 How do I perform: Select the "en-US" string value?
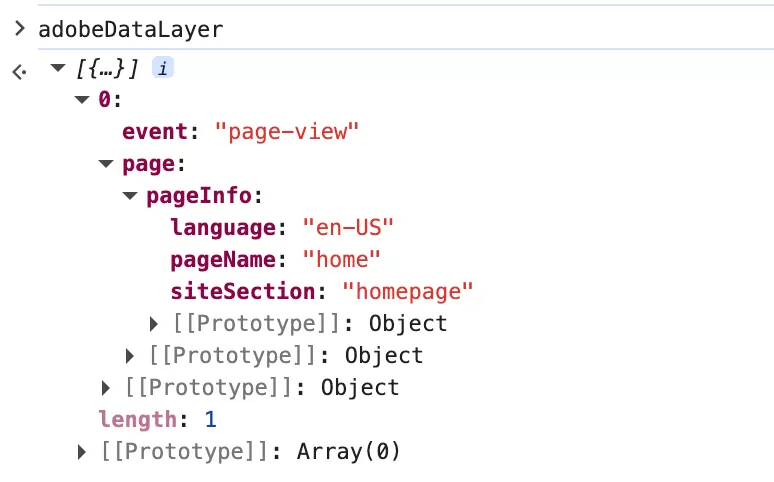click(x=348, y=228)
